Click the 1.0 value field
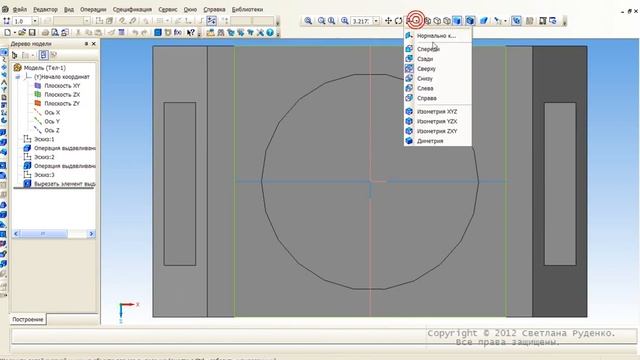640x360 pixels. point(22,21)
